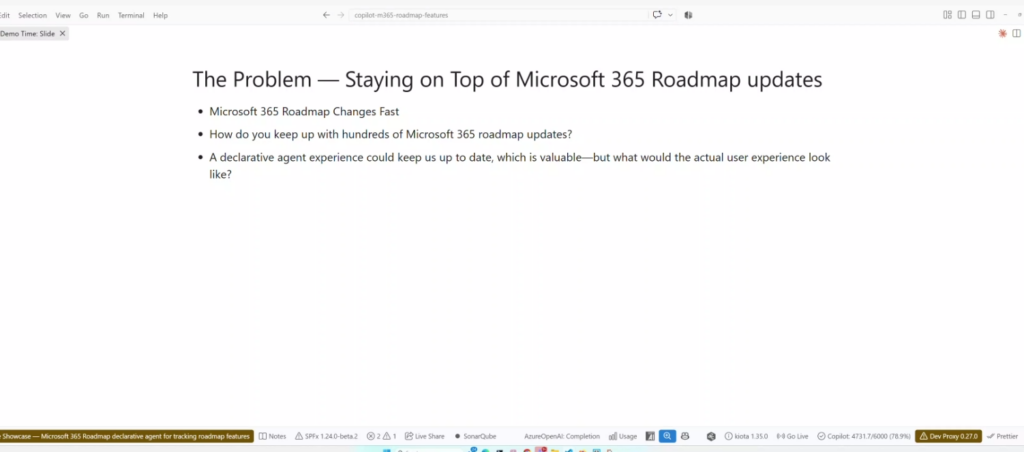Image resolution: width=1024 pixels, height=452 pixels.
Task: Click the Customize Layout icon
Action: pyautogui.click(x=947, y=15)
